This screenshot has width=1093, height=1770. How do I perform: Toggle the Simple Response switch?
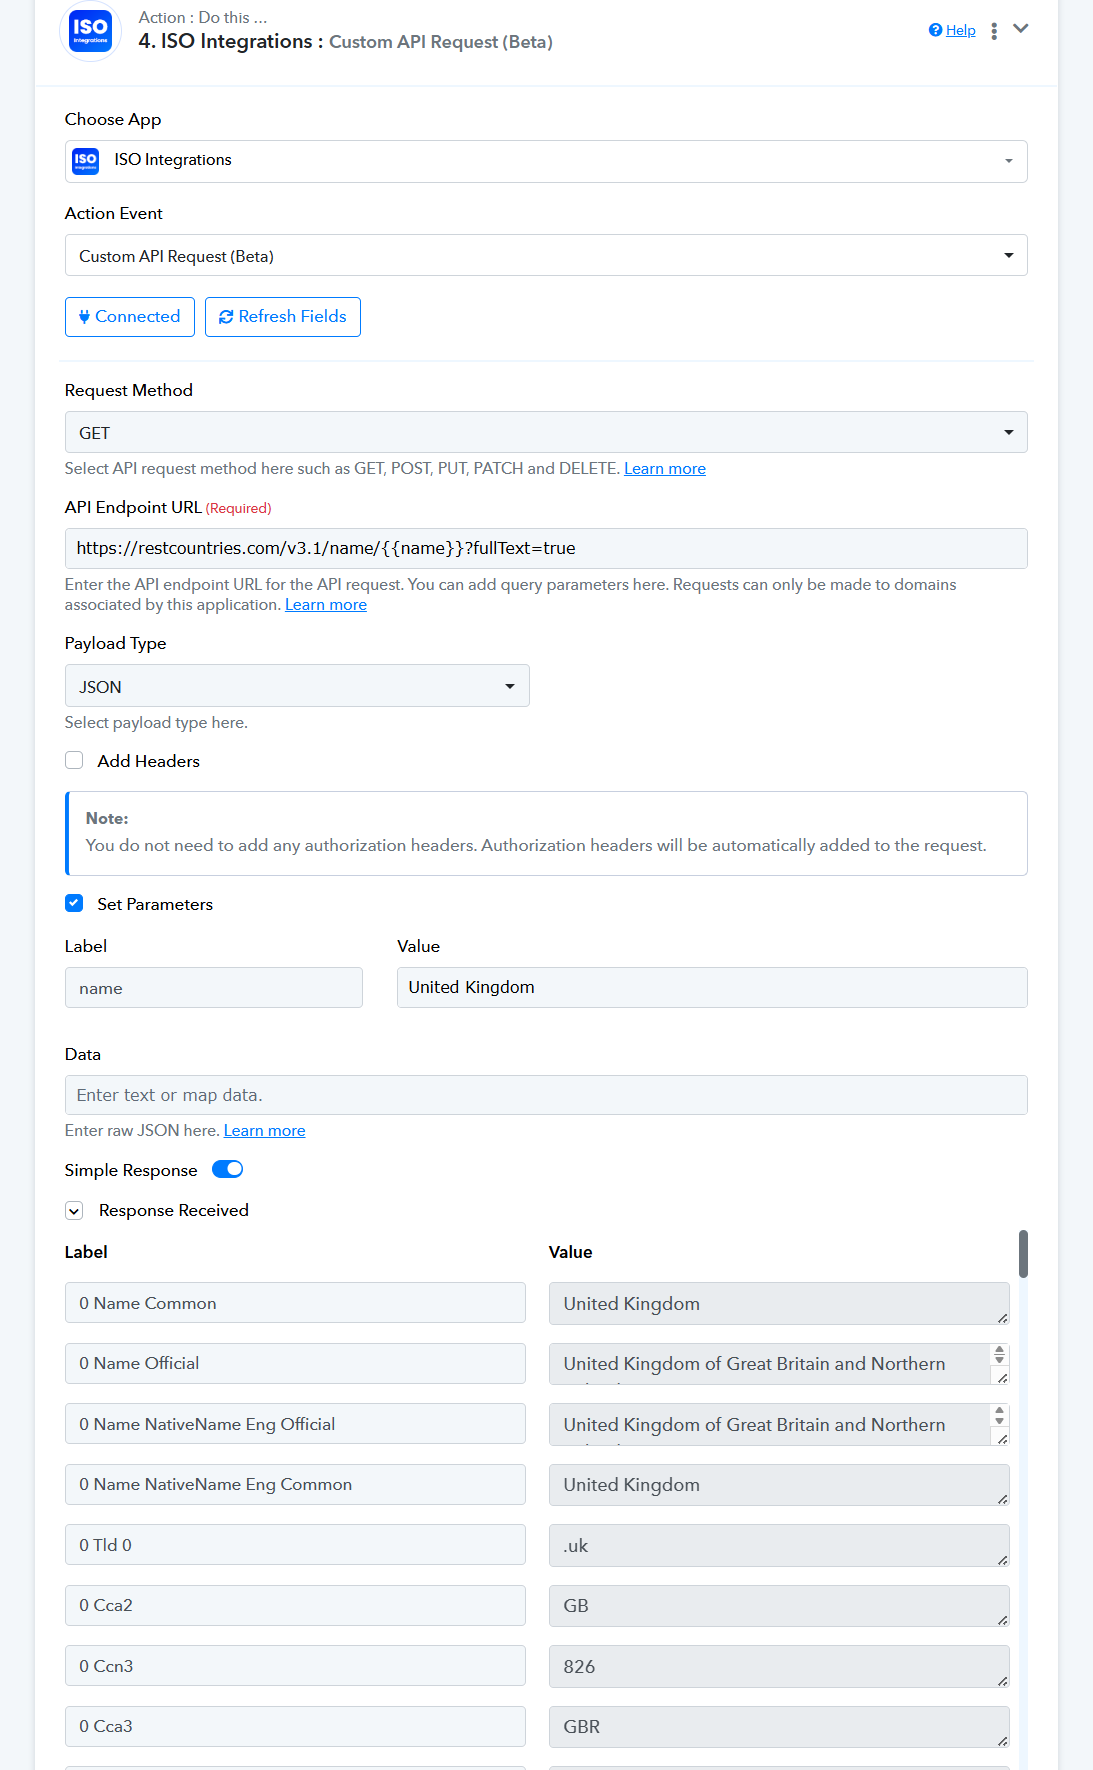(228, 1169)
